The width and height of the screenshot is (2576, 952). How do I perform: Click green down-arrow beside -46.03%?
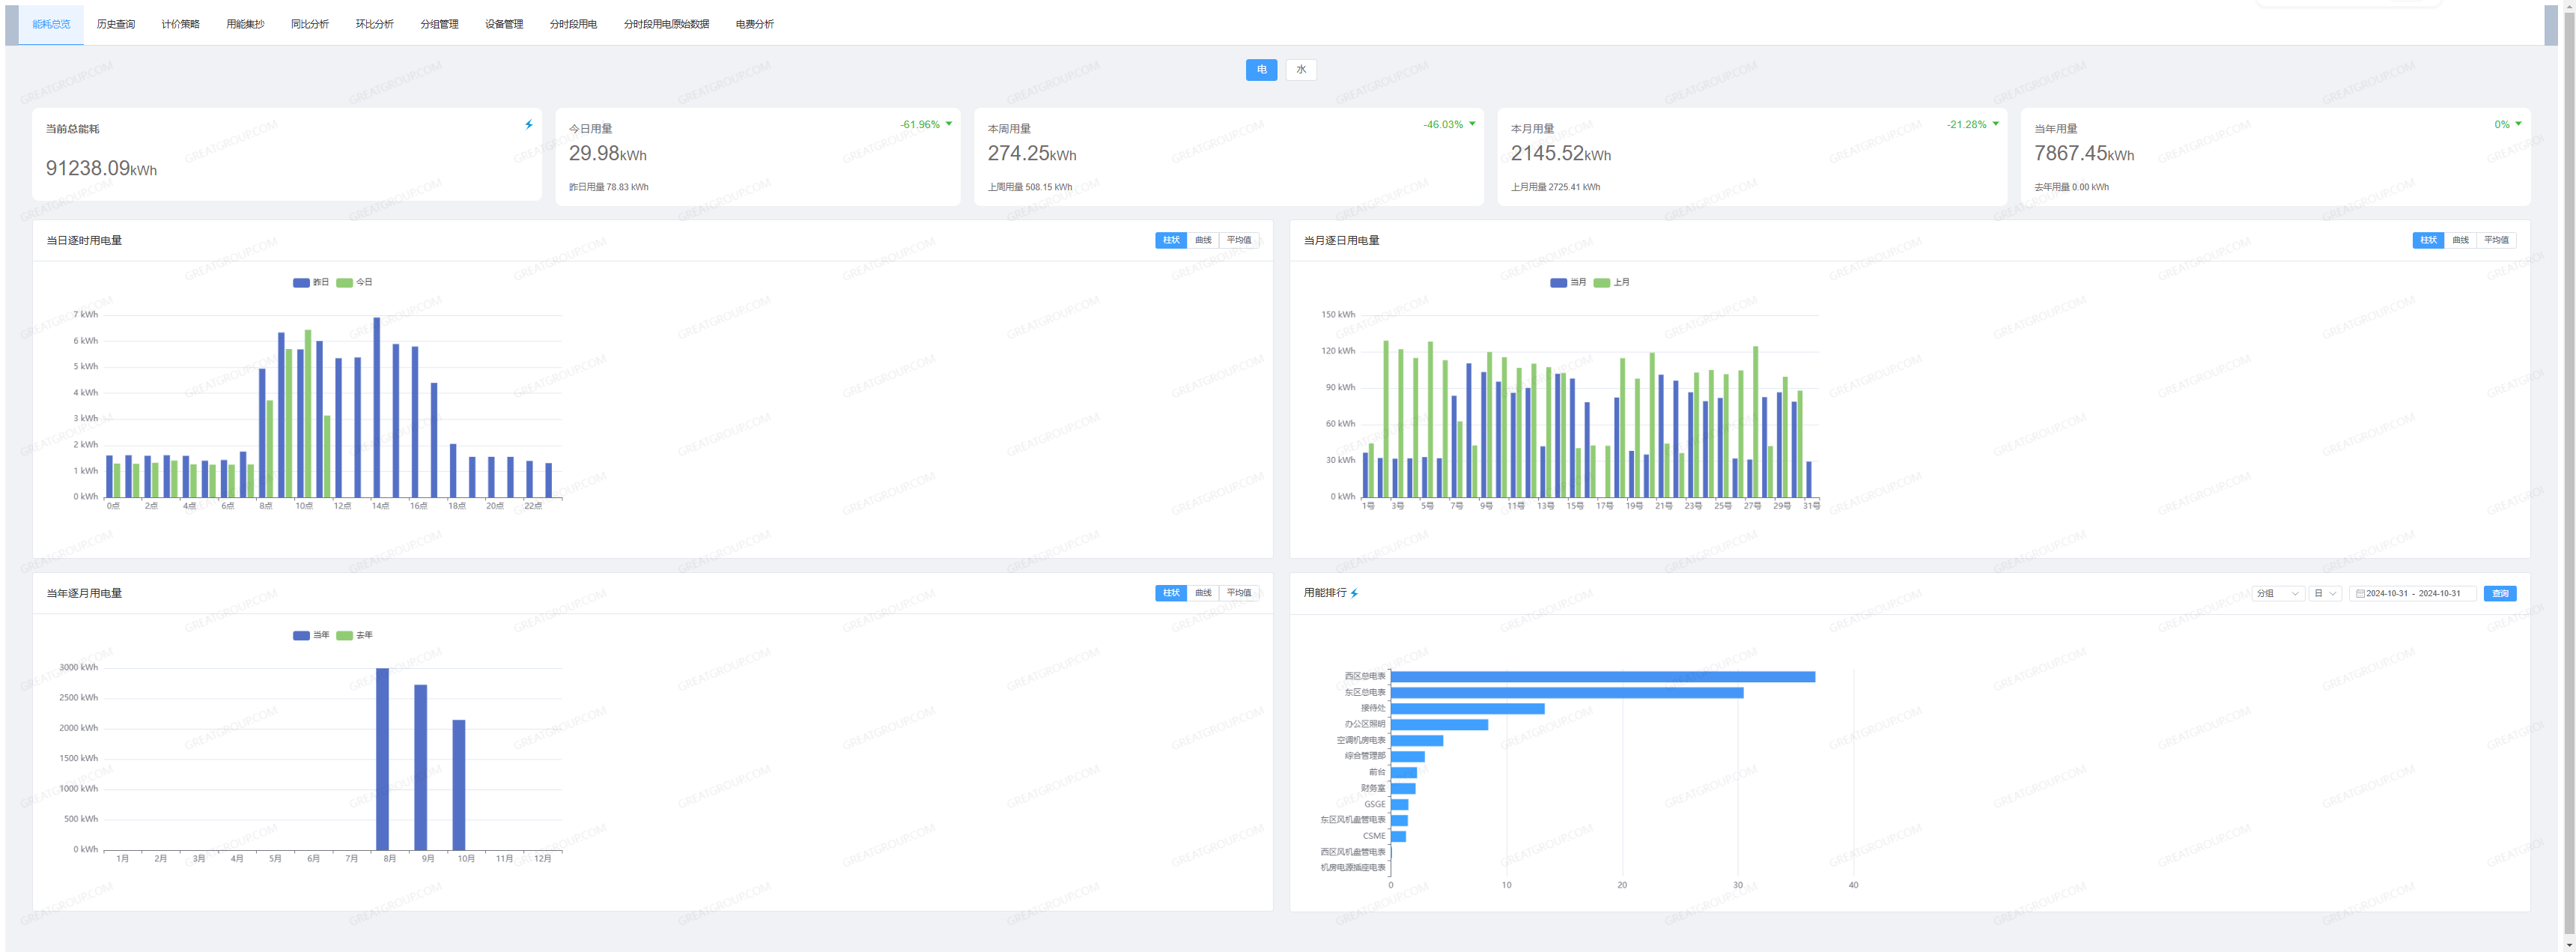pos(1472,124)
